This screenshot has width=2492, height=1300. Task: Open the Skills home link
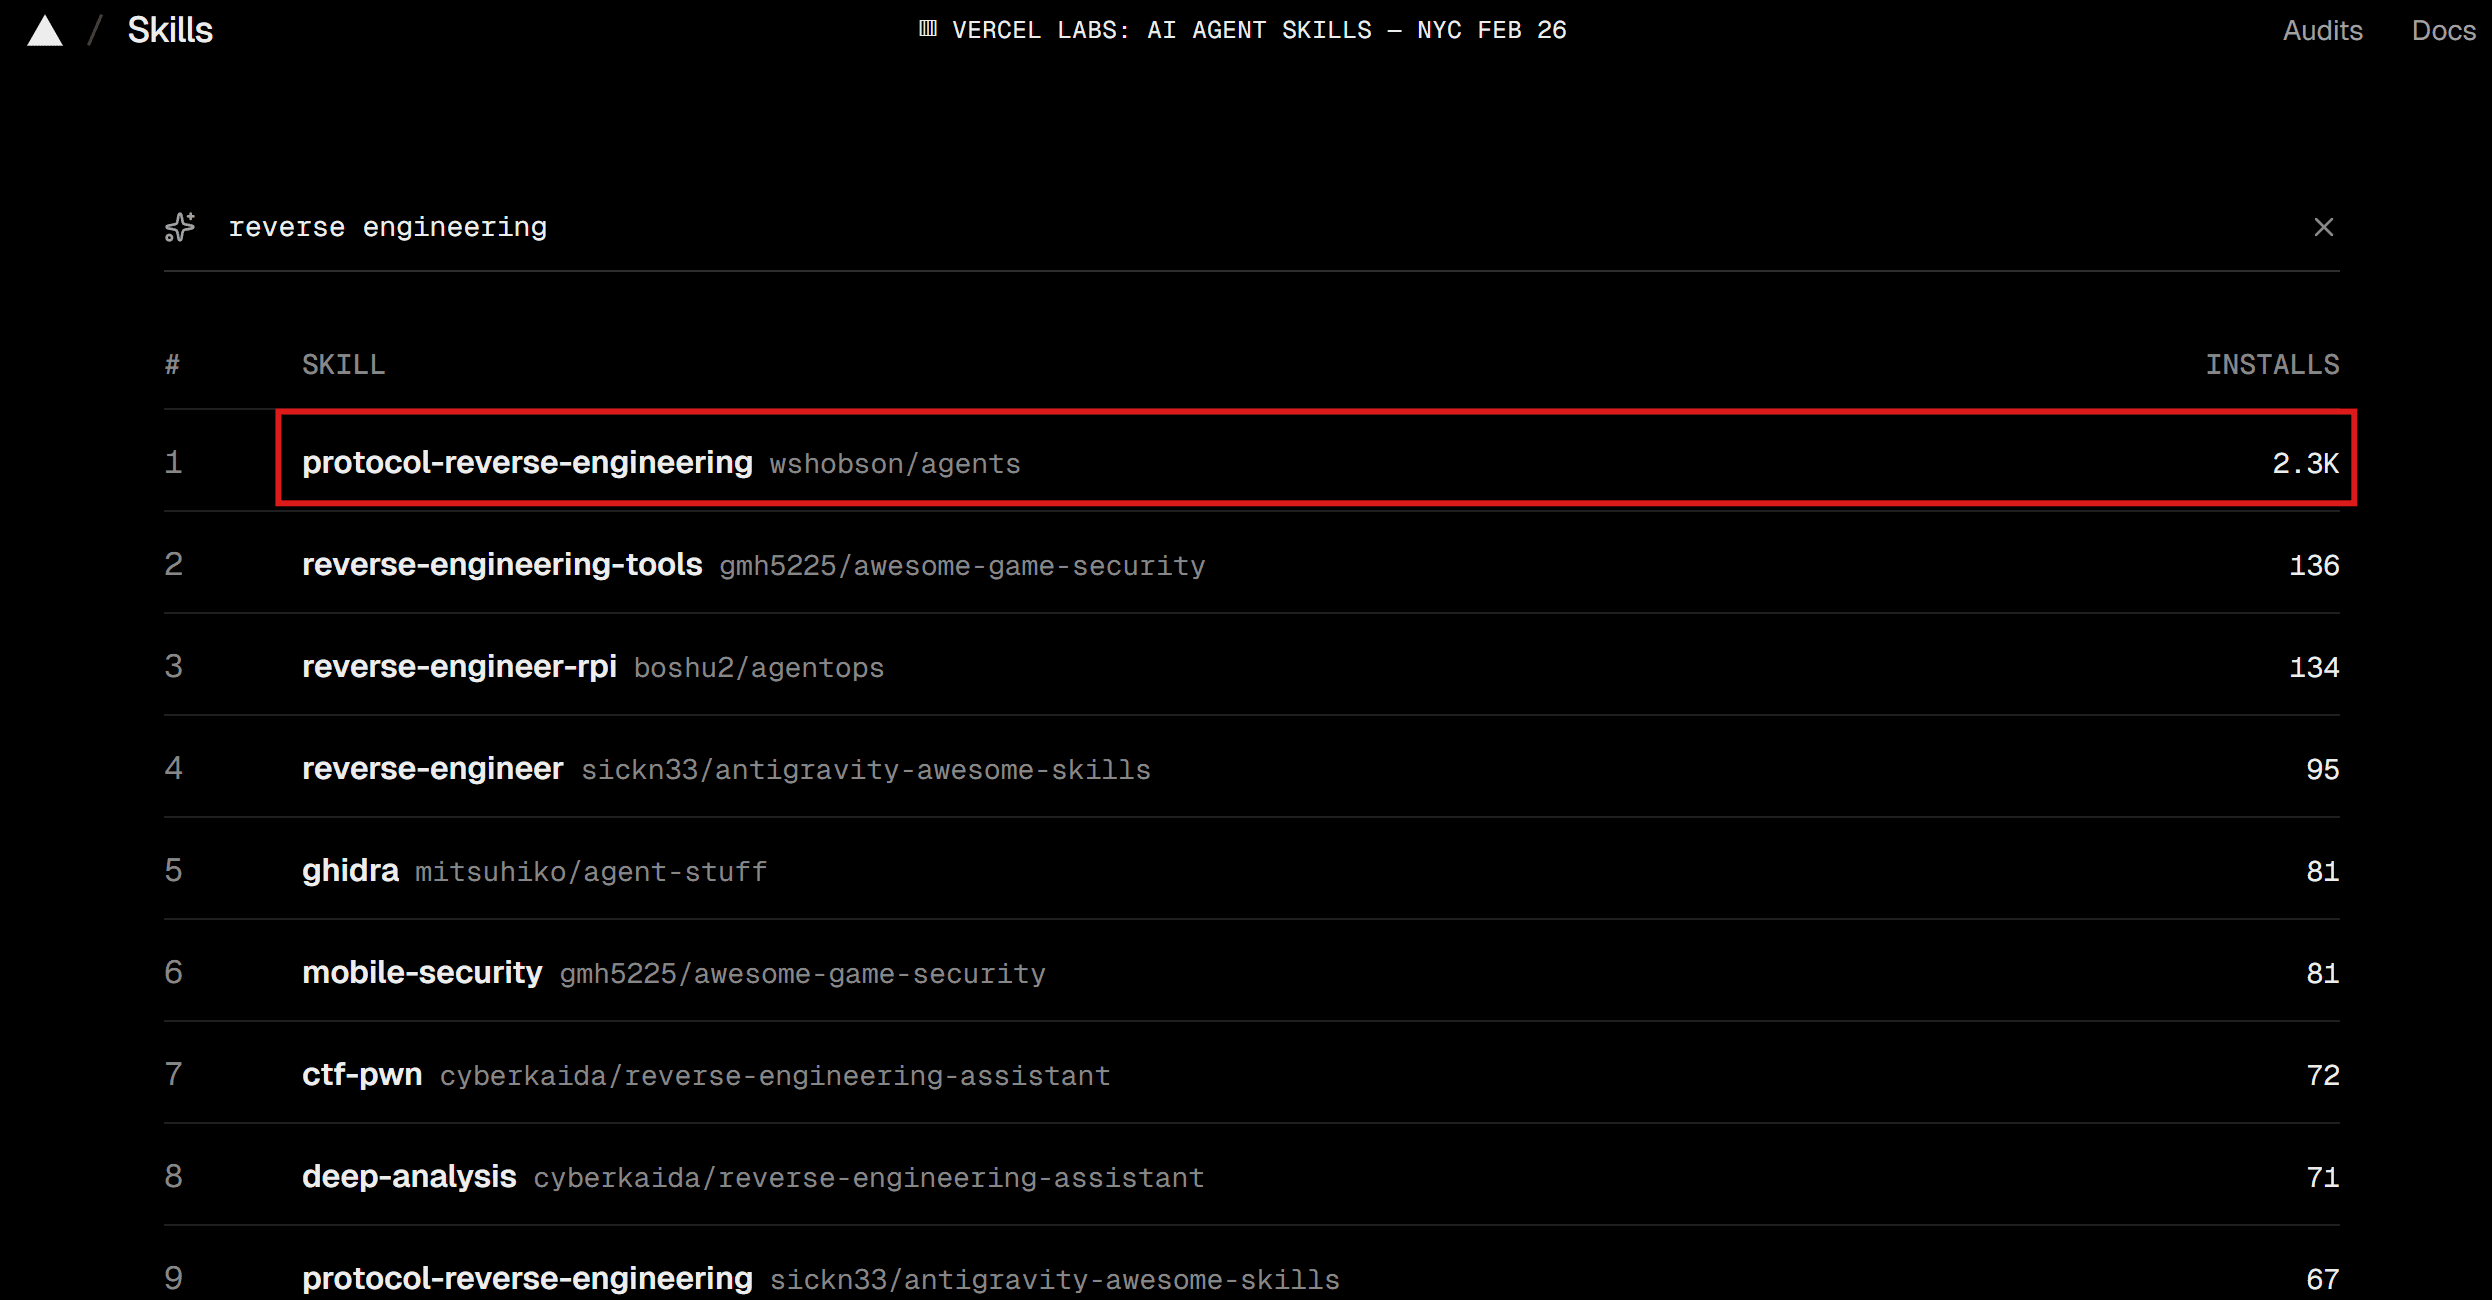click(170, 31)
